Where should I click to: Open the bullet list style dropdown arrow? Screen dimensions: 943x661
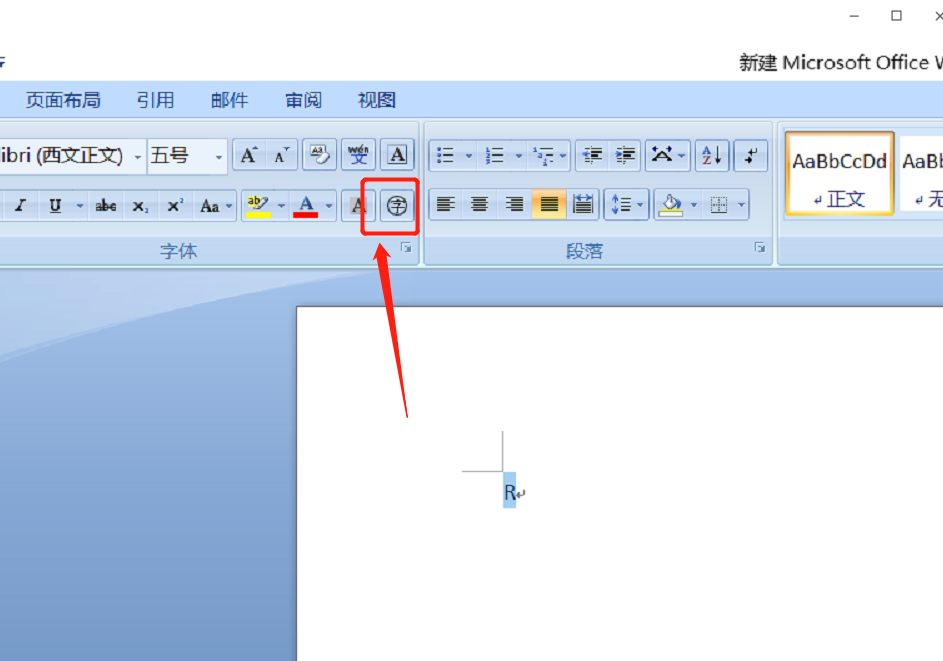(468, 156)
